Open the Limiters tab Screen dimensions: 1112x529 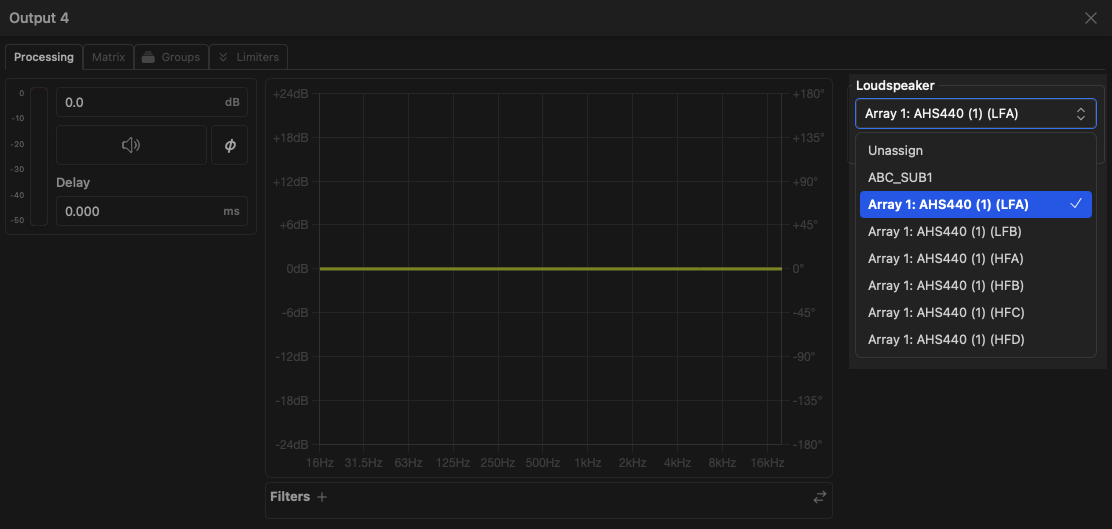[x=249, y=57]
